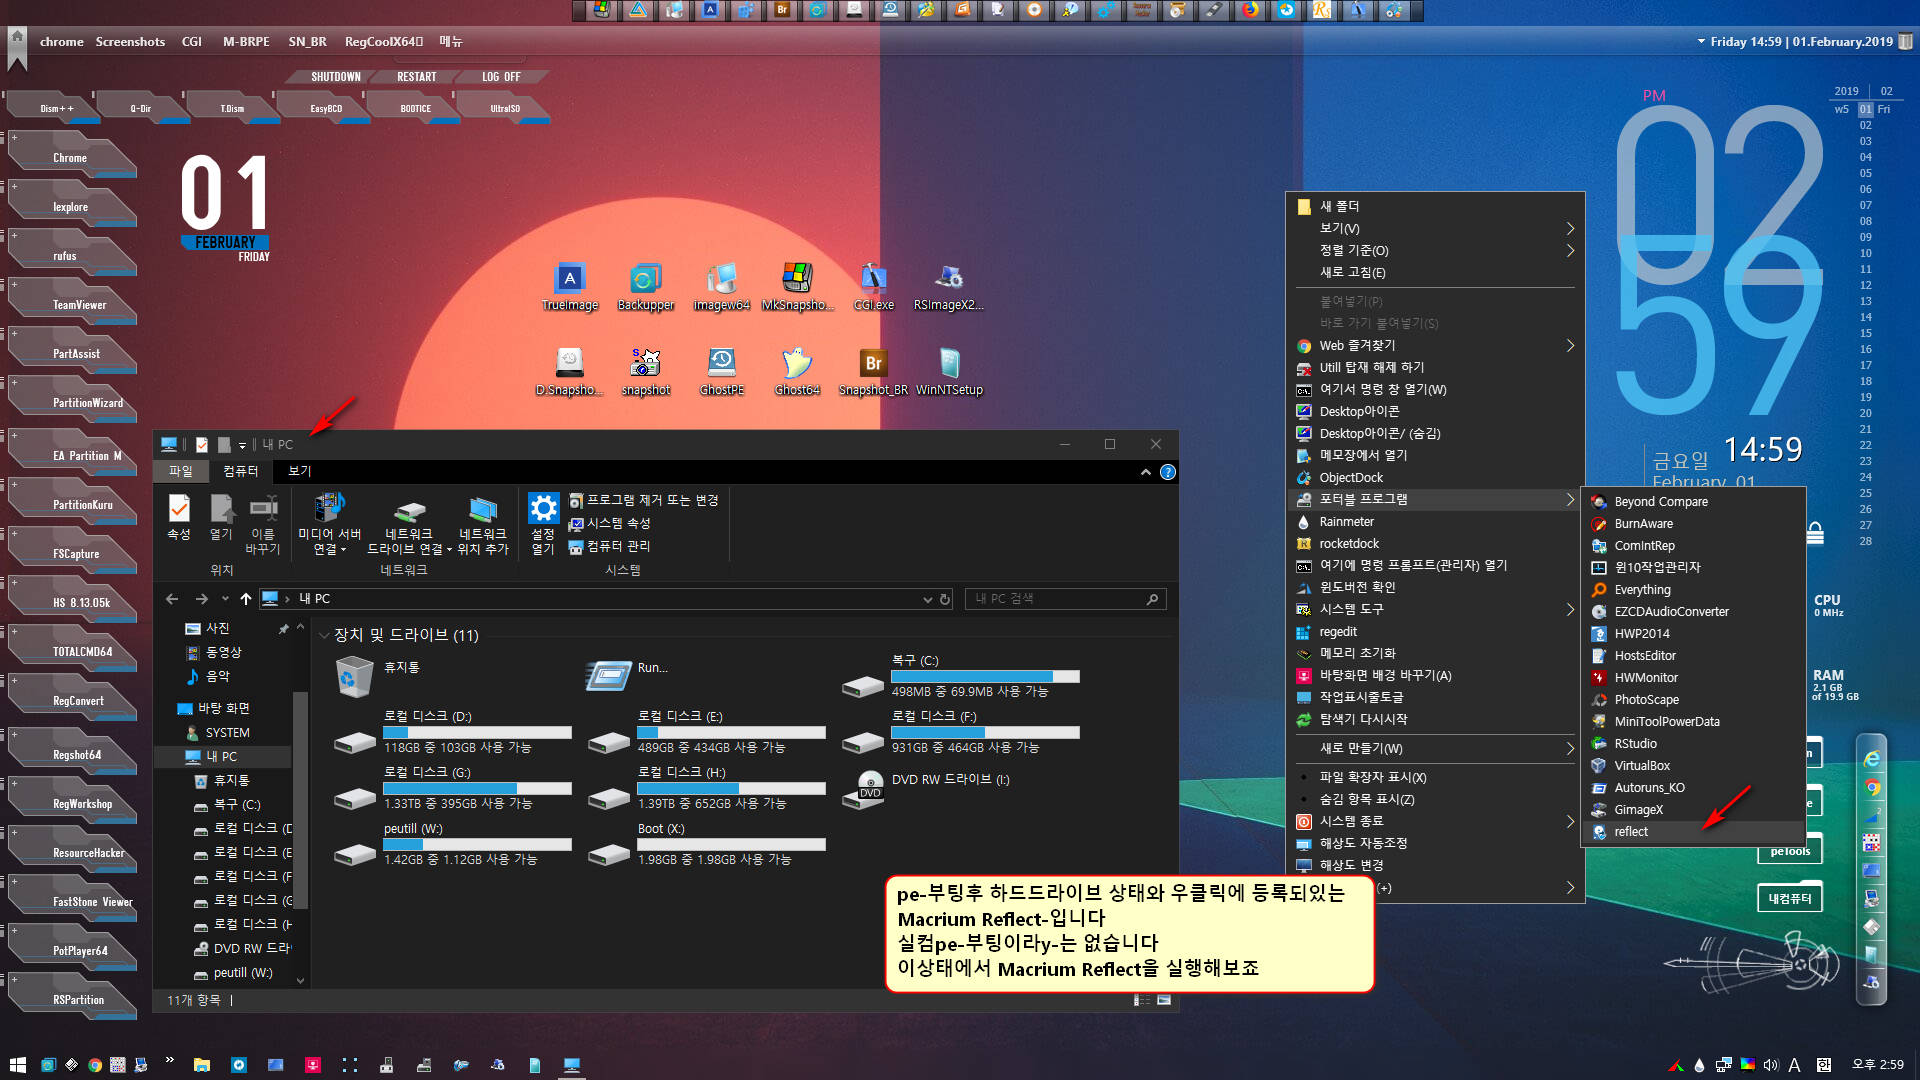Click the 시스템 속성 ribbon link
The image size is (1920, 1080).
click(x=610, y=523)
